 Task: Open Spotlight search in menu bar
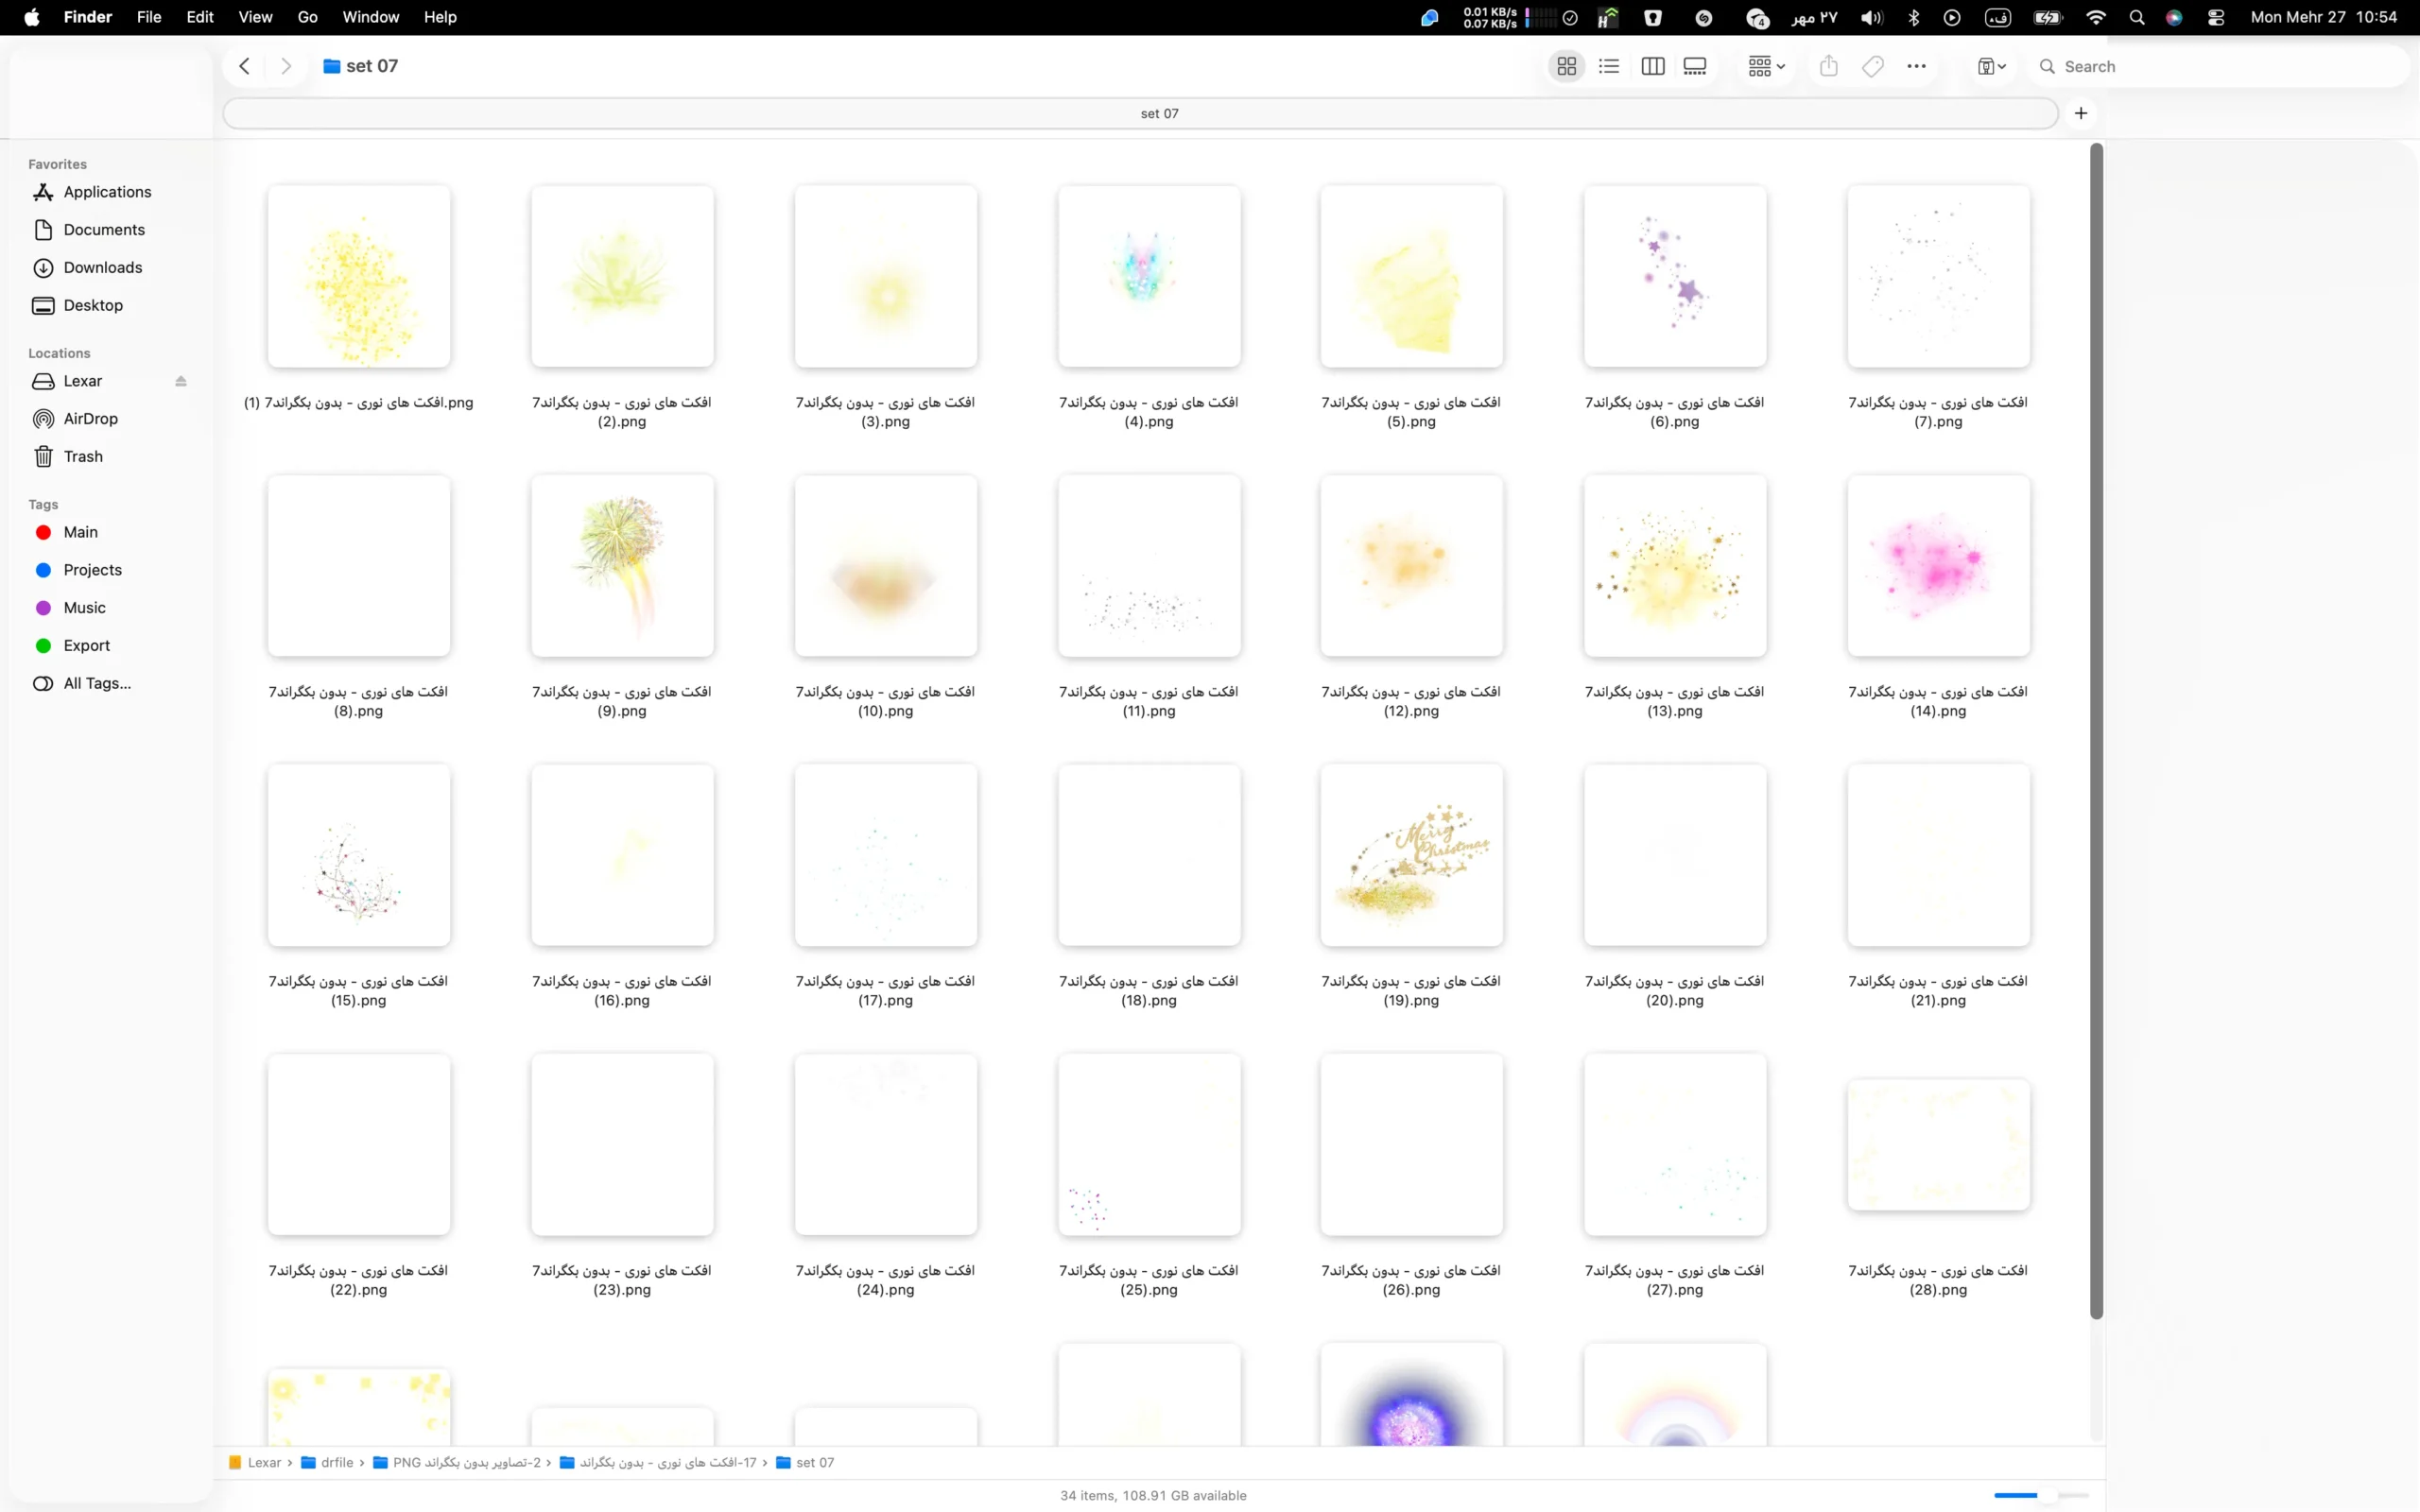2137,17
